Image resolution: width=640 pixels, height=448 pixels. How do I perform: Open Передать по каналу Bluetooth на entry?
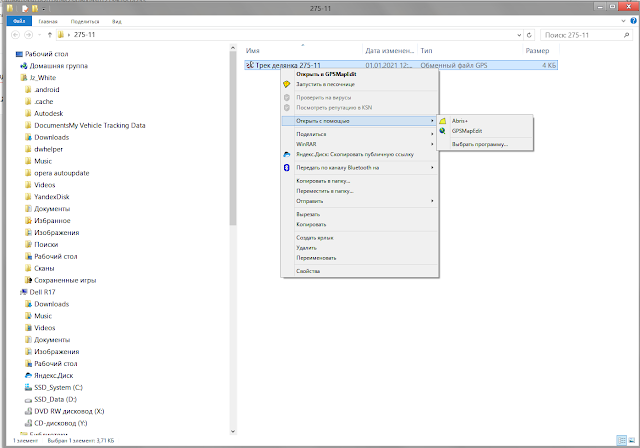pyautogui.click(x=360, y=168)
